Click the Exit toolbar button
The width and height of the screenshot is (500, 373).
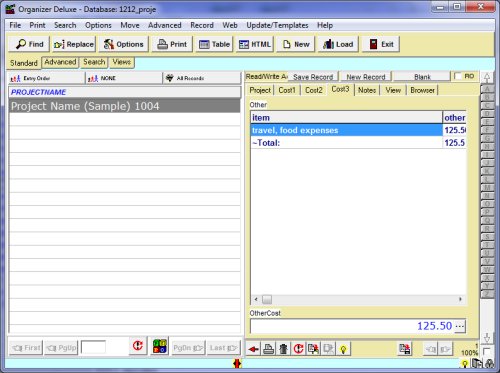coord(380,44)
